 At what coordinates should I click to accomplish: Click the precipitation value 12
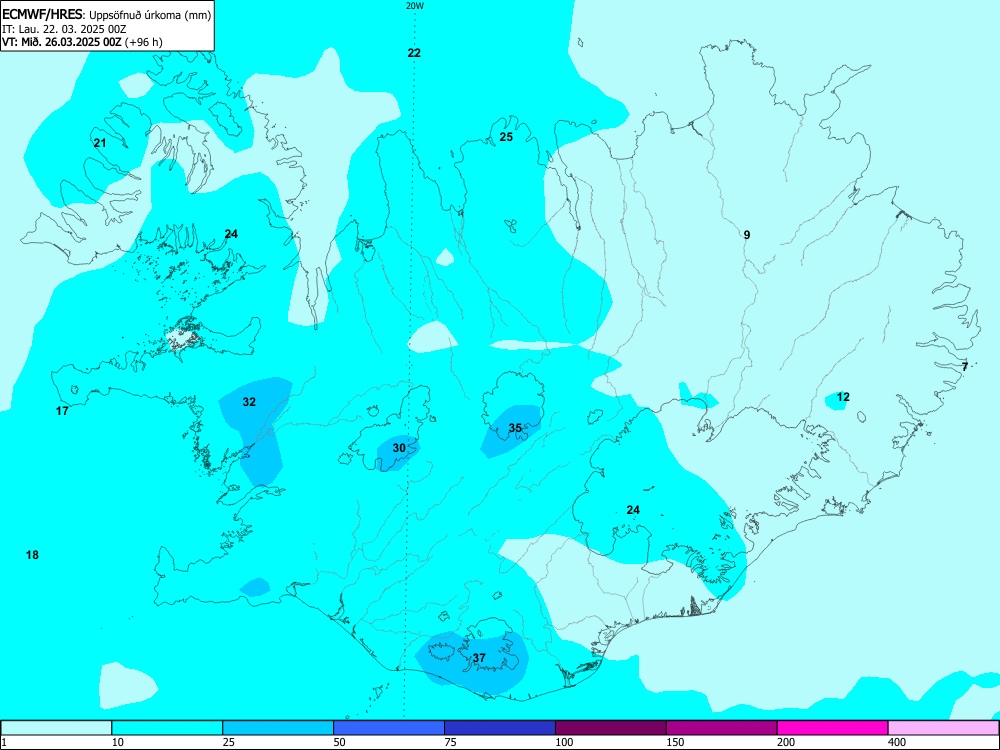[x=843, y=397]
